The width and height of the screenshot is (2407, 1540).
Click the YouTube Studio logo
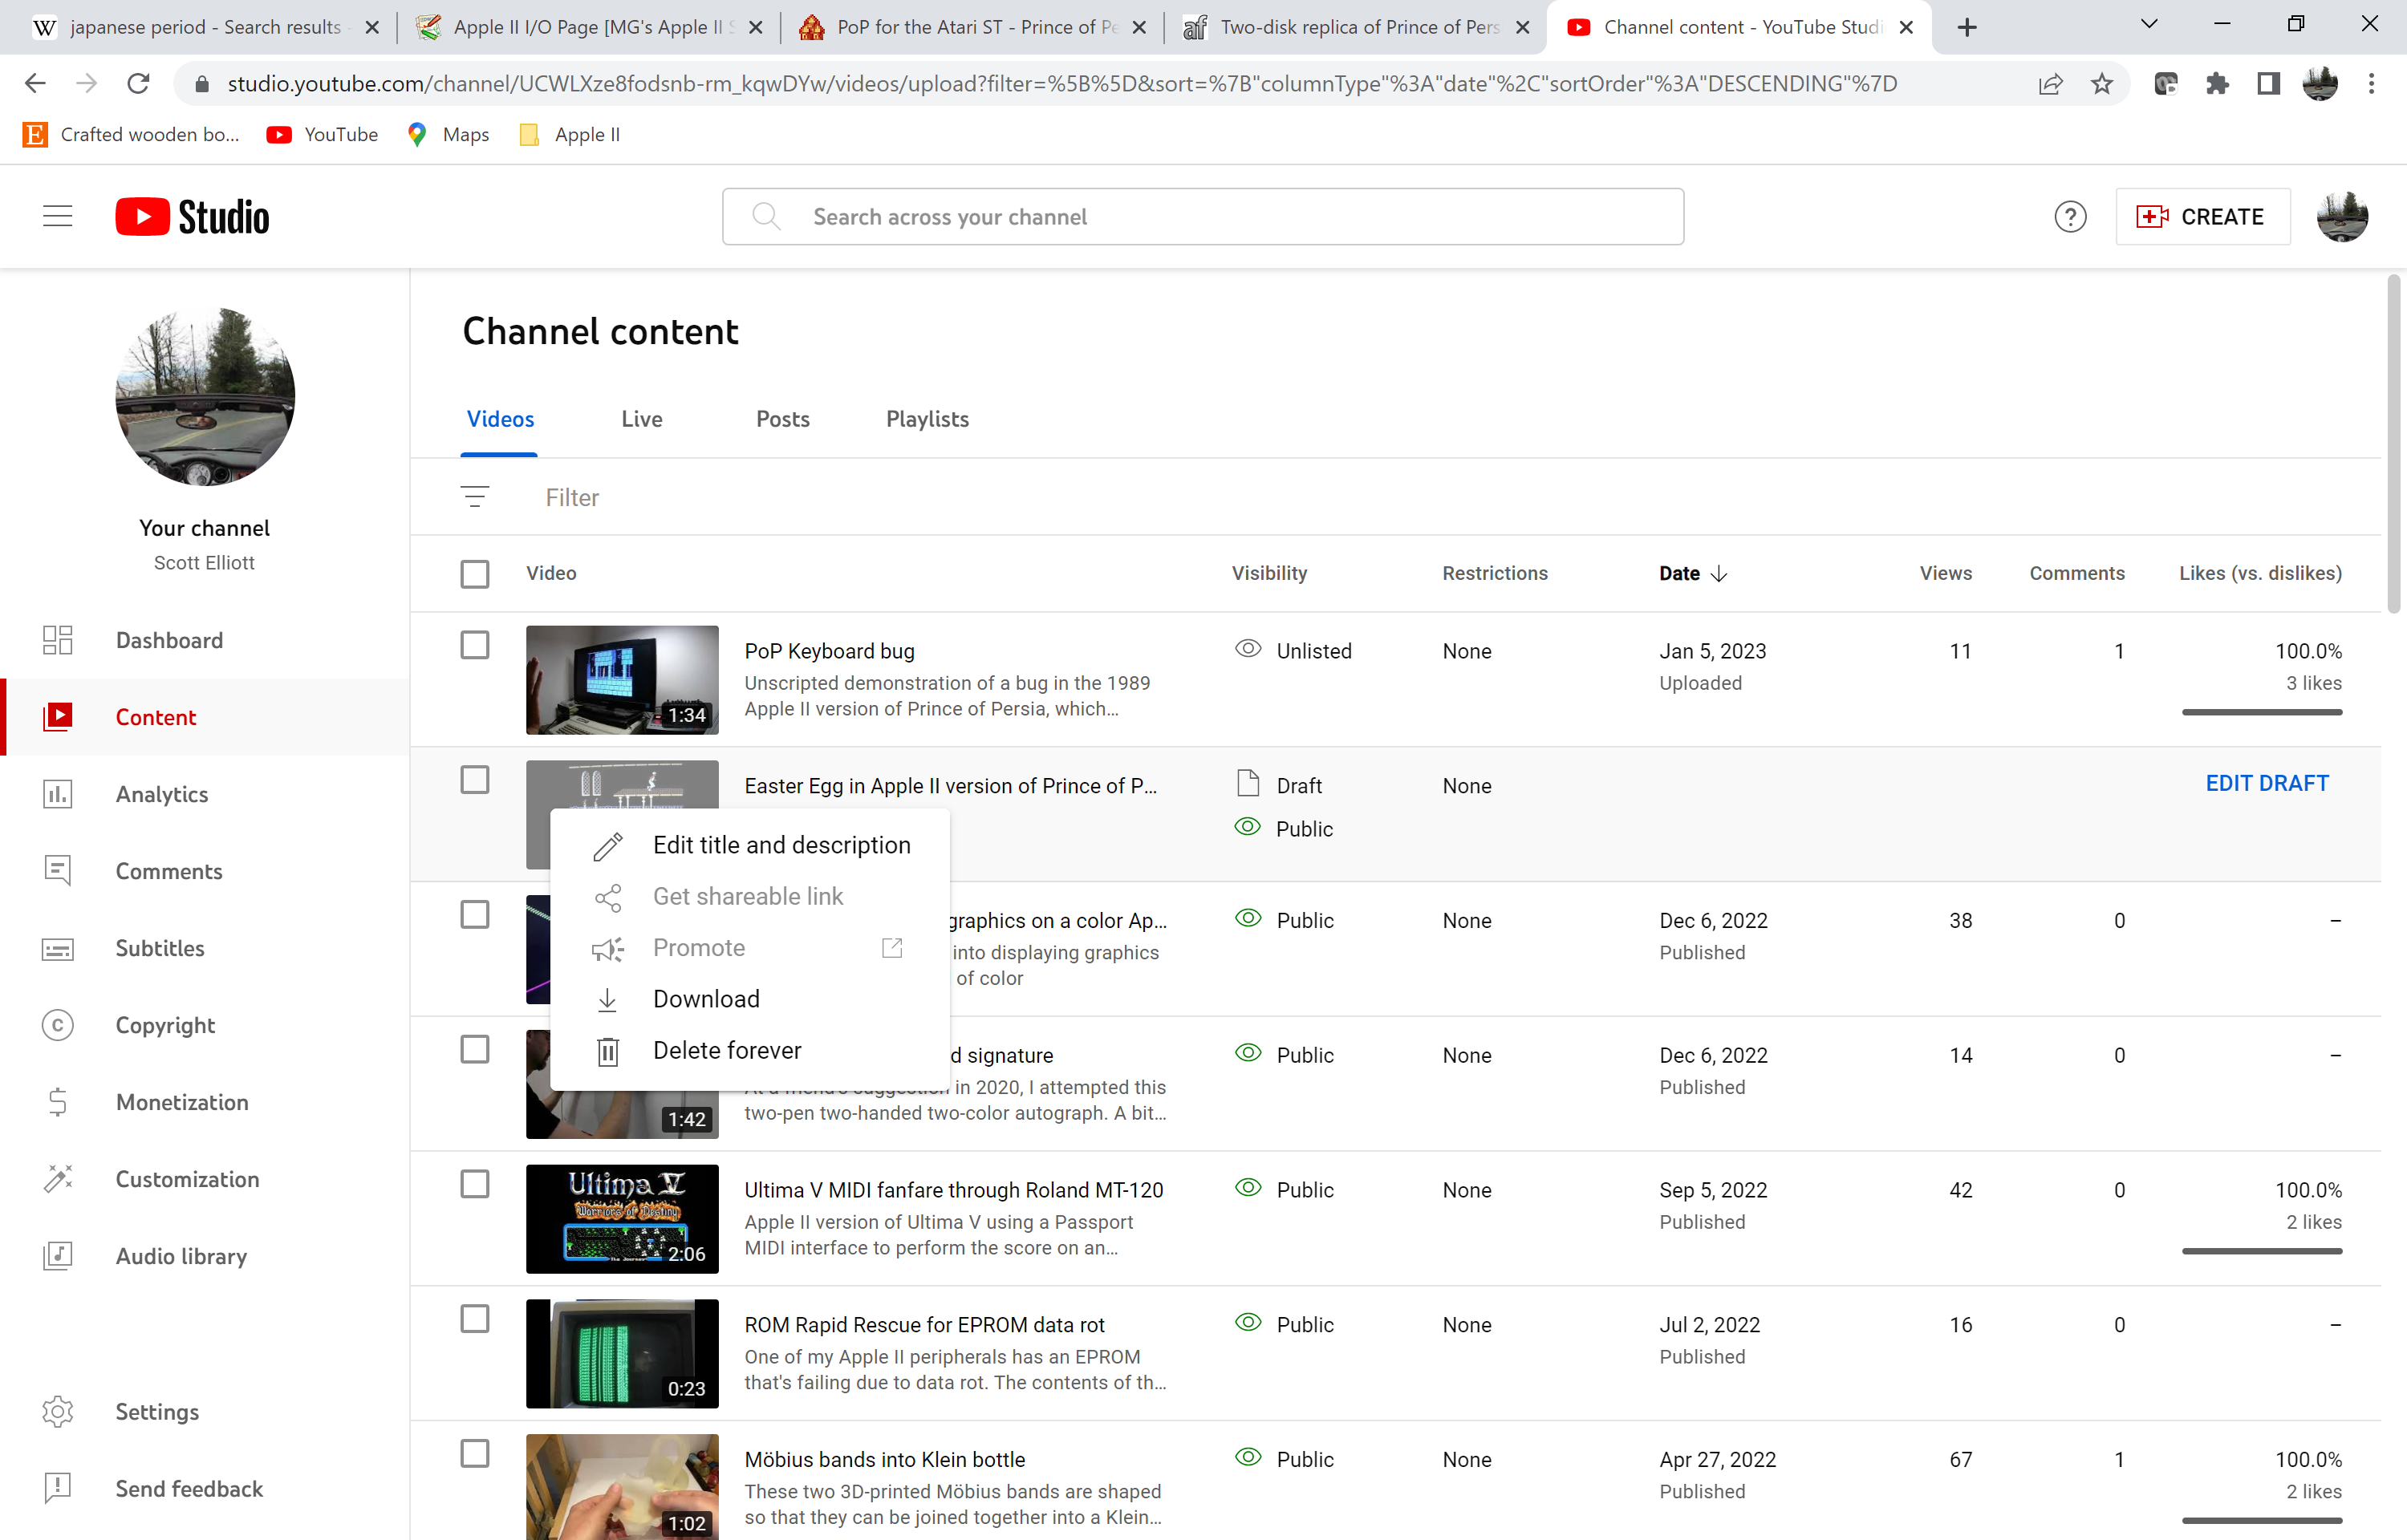click(x=192, y=217)
